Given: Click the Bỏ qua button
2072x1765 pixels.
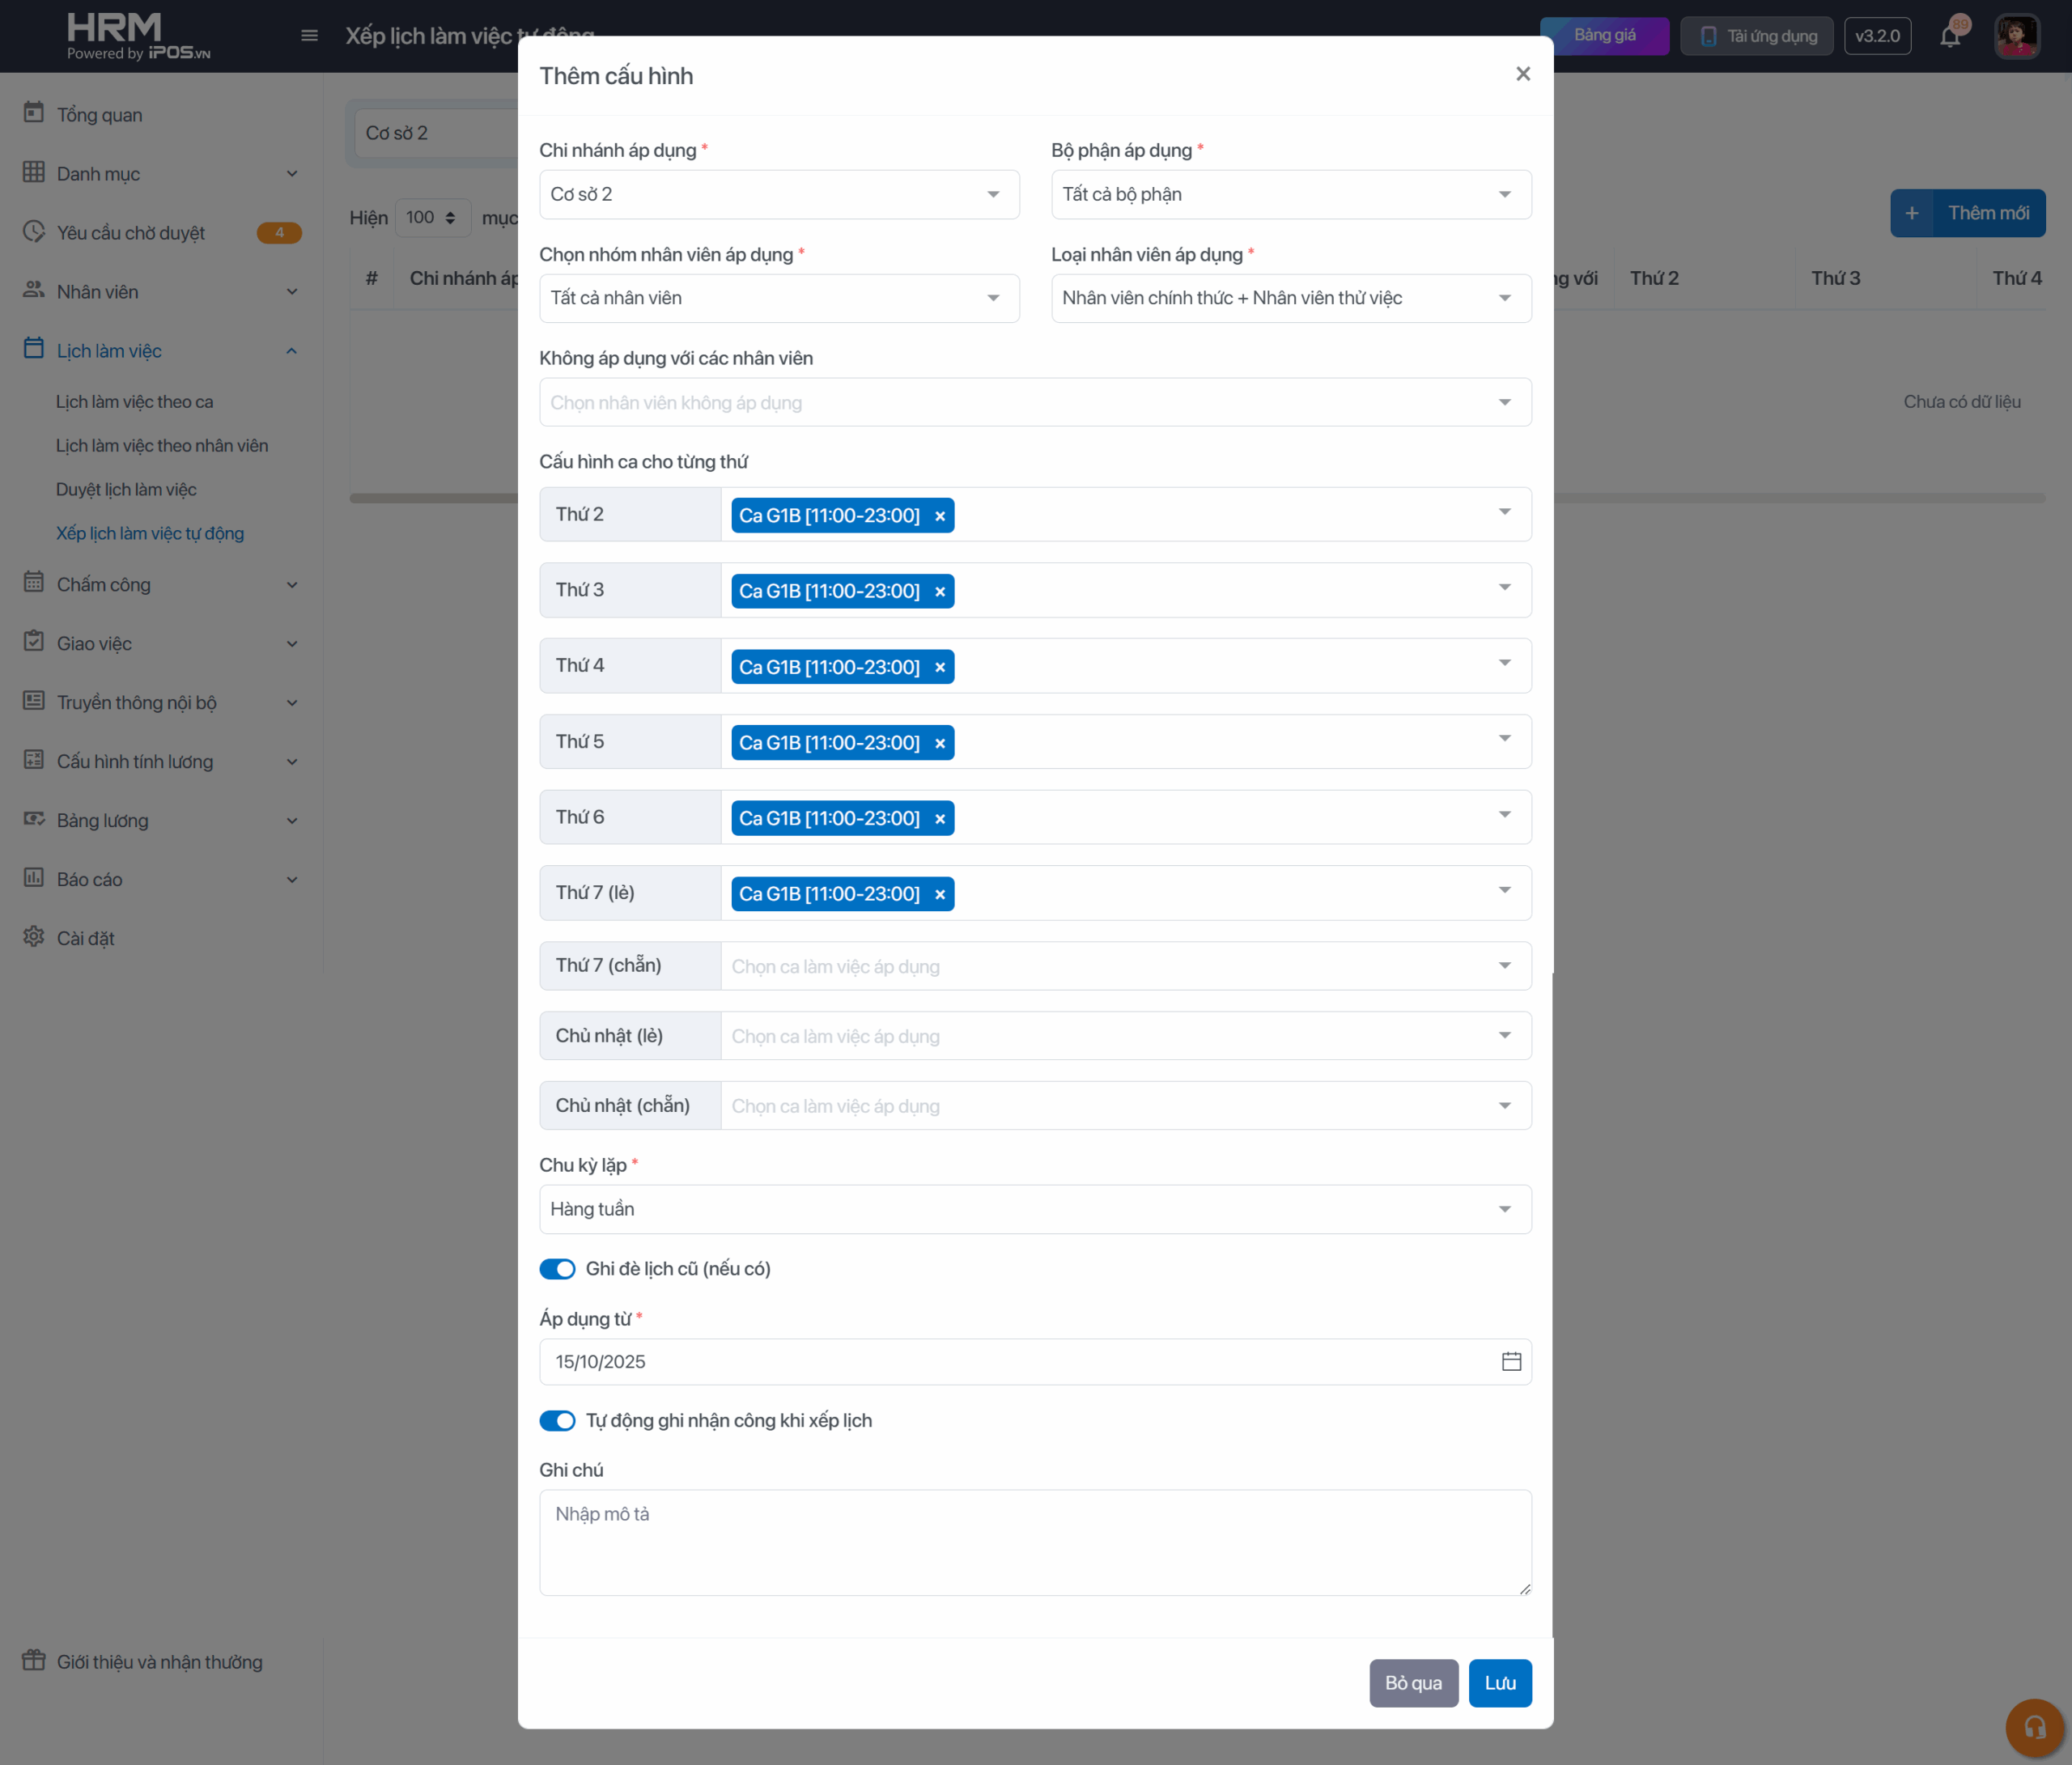Looking at the screenshot, I should [1412, 1683].
